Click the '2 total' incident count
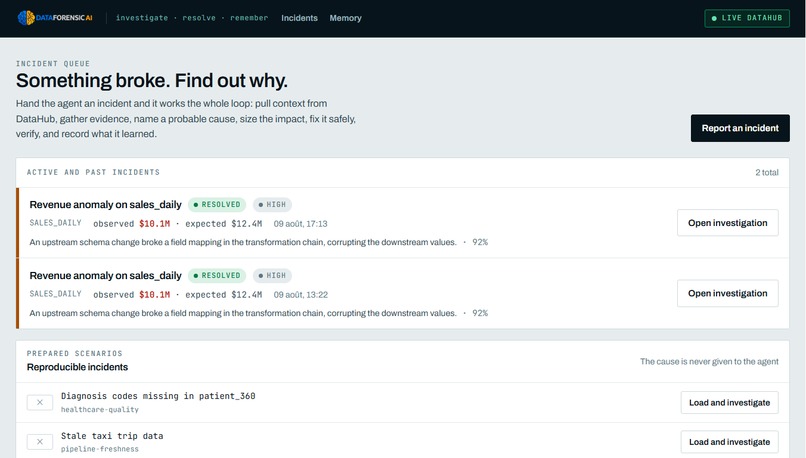The image size is (806, 458). 766,172
